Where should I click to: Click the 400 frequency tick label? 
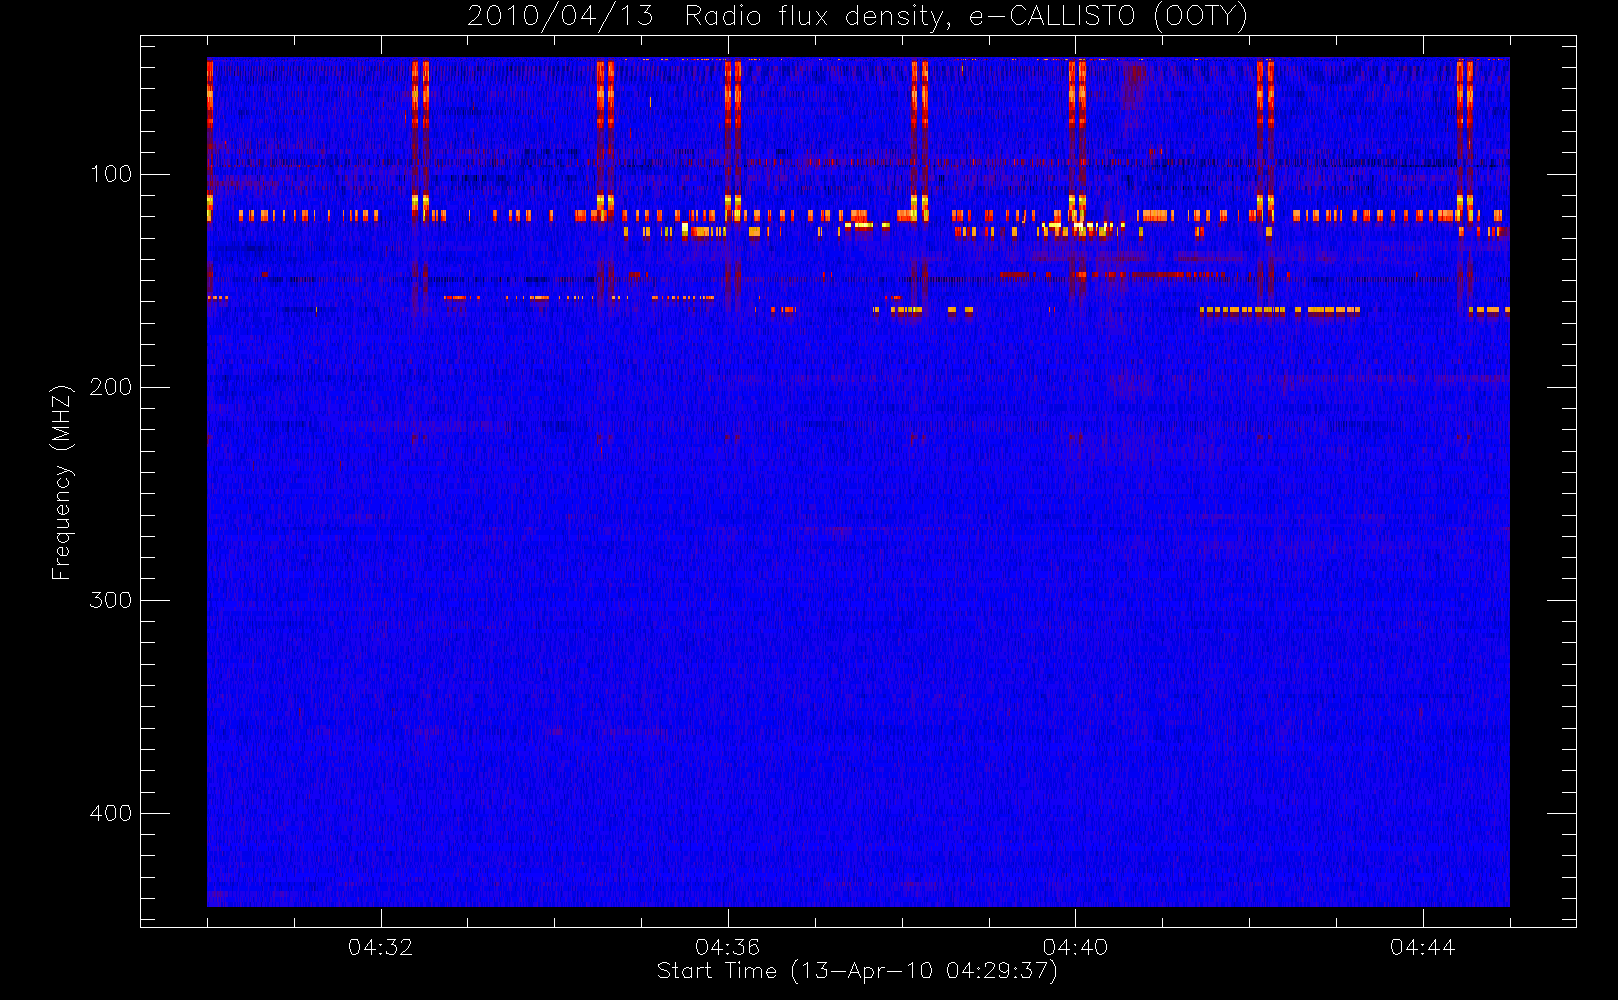[111, 813]
